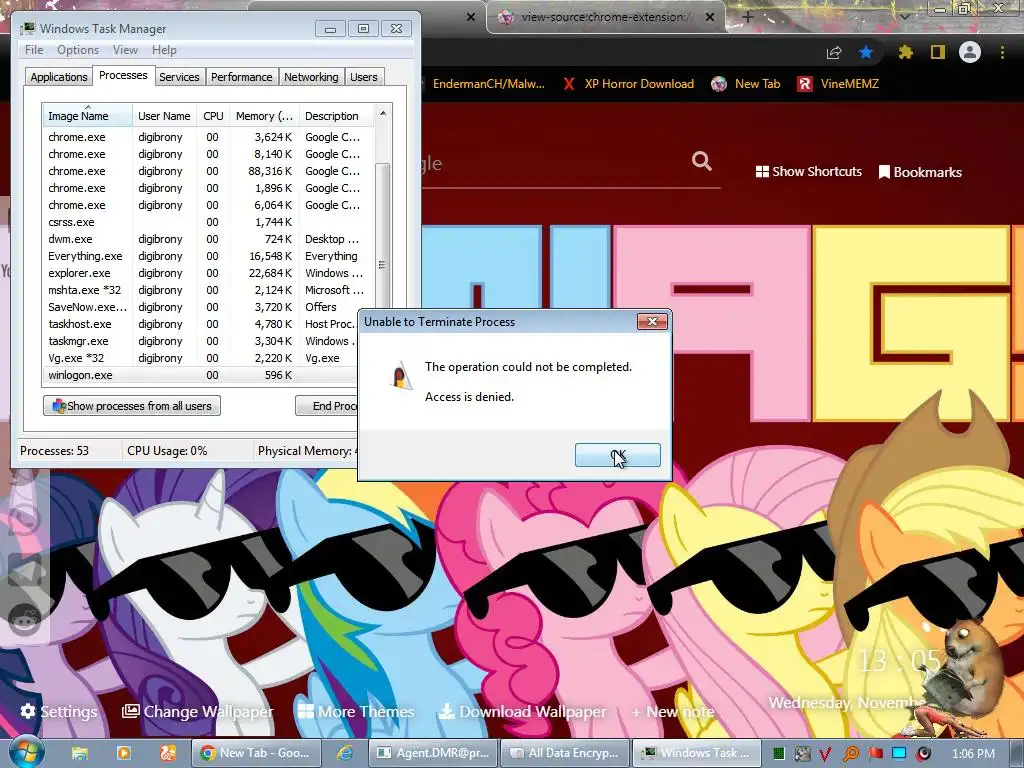Select the explorer.exe process row

tap(209, 273)
